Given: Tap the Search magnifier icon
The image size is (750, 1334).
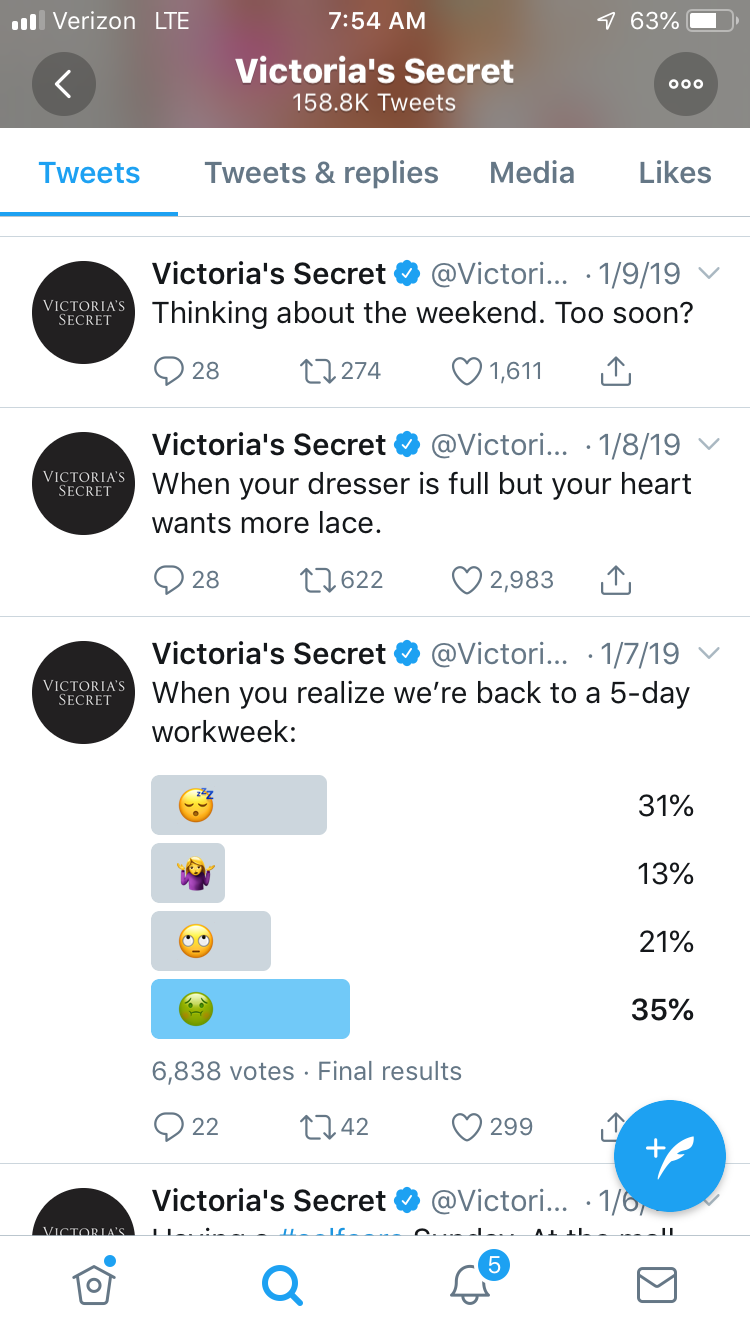Looking at the screenshot, I should [x=282, y=1284].
